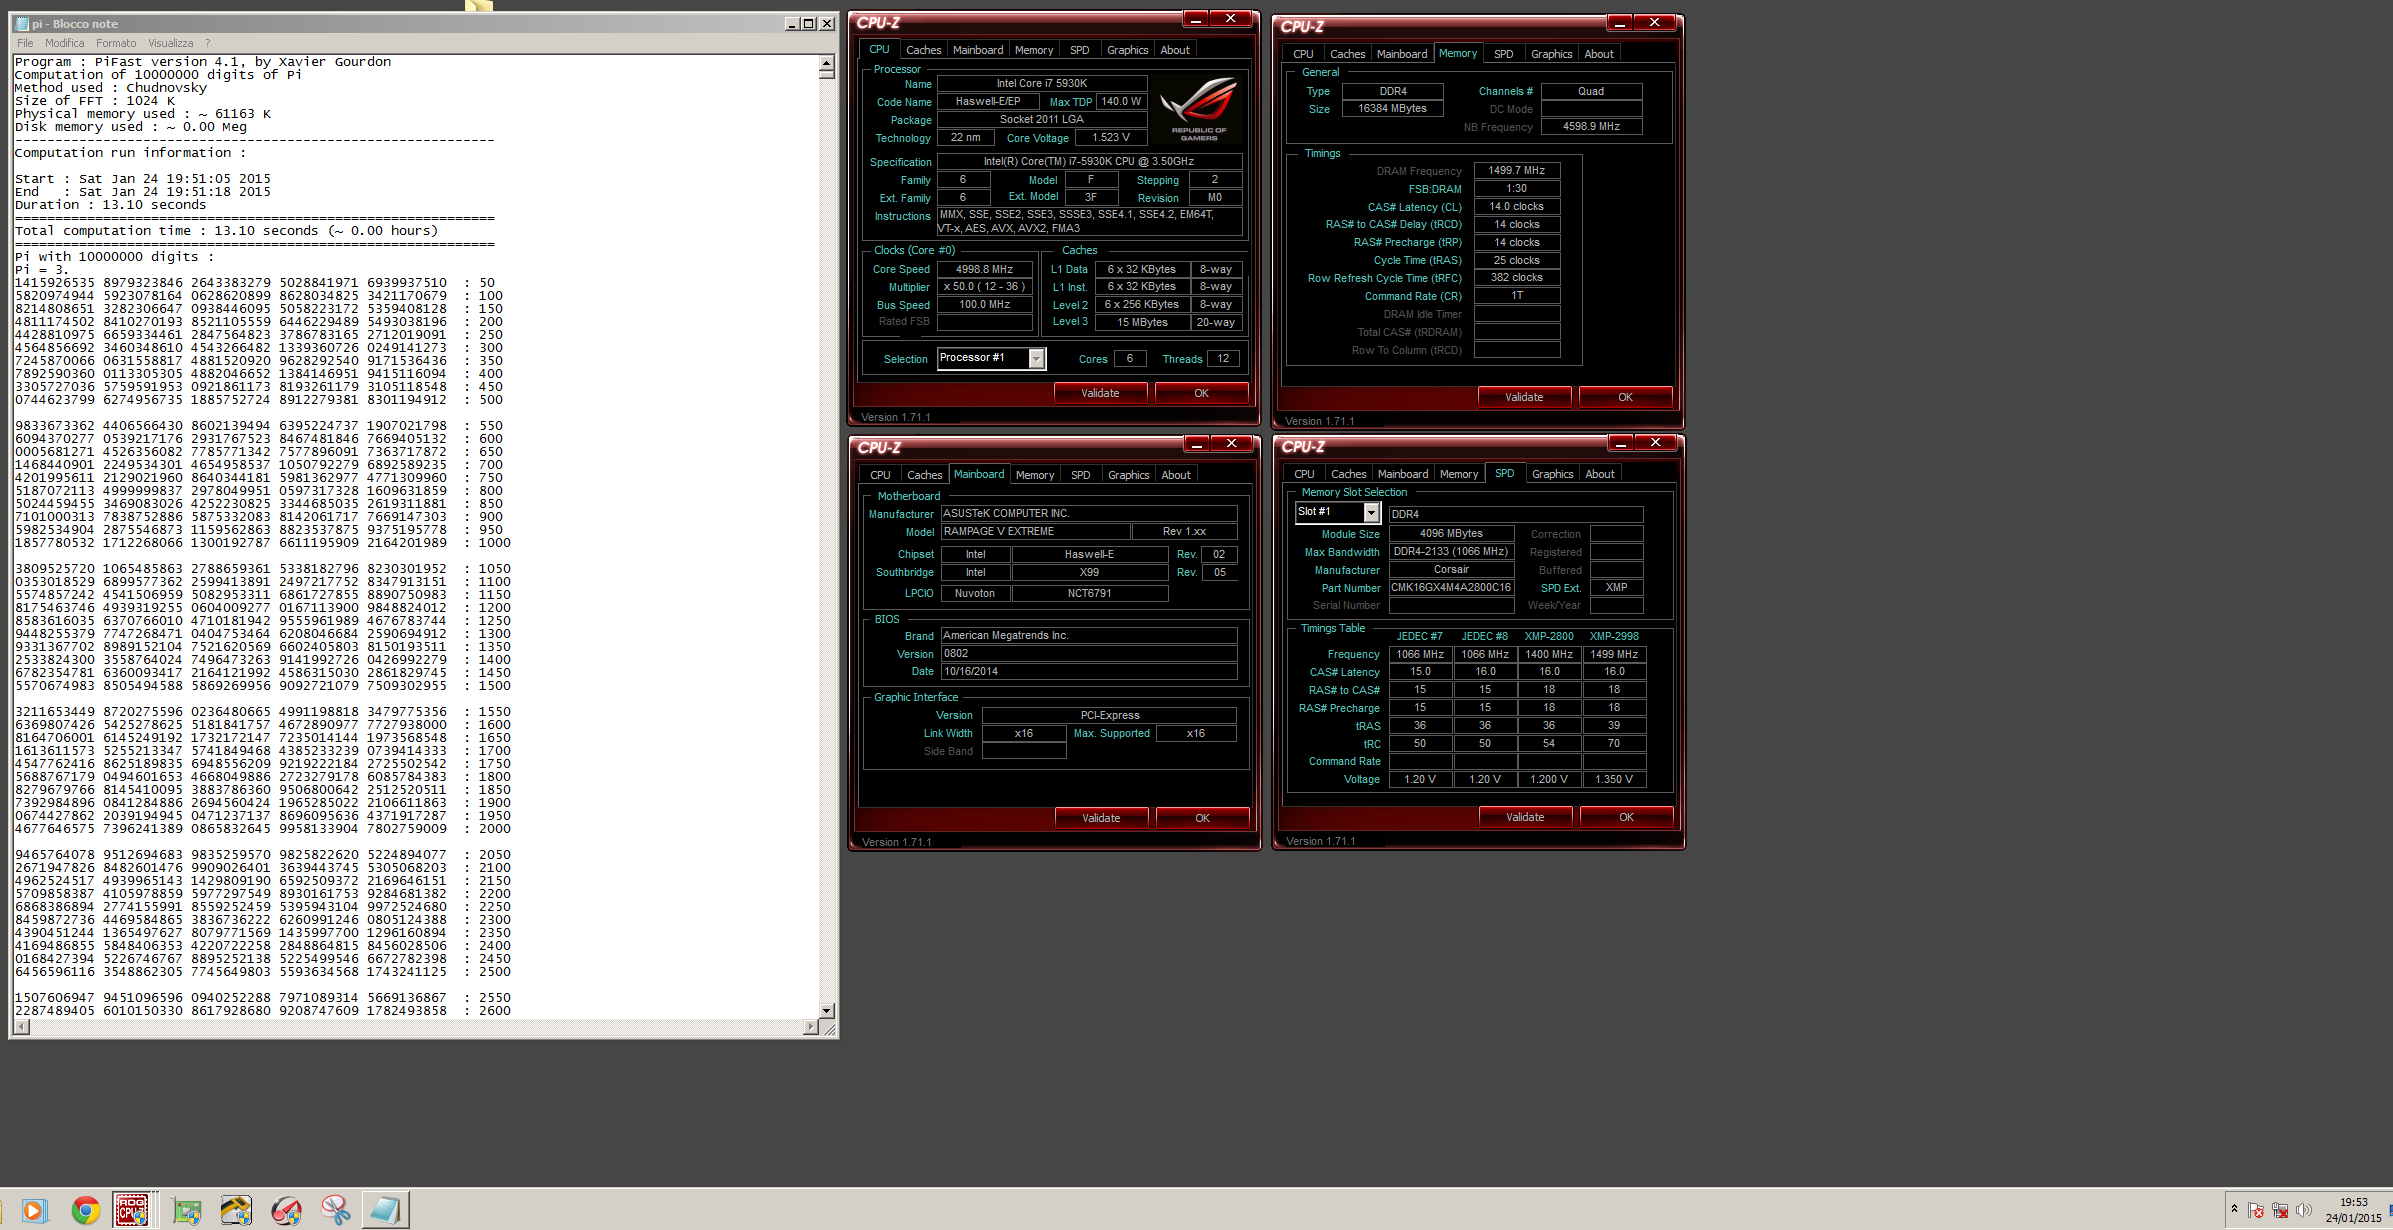The image size is (2393, 1230).
Task: Click the Notepad vertical scrollbar up arrow
Action: click(x=826, y=63)
